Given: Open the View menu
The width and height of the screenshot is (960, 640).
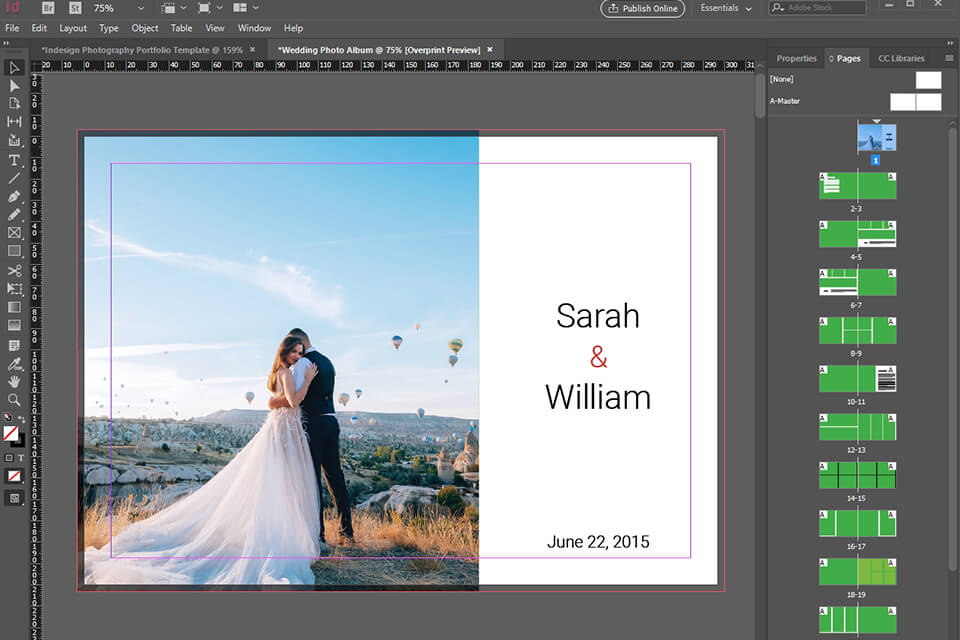Looking at the screenshot, I should (x=214, y=27).
